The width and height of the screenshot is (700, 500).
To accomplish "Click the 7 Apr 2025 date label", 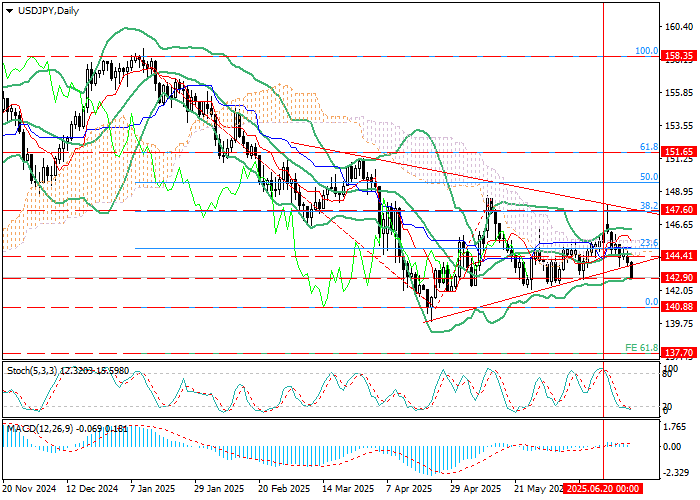I will 409,489.
